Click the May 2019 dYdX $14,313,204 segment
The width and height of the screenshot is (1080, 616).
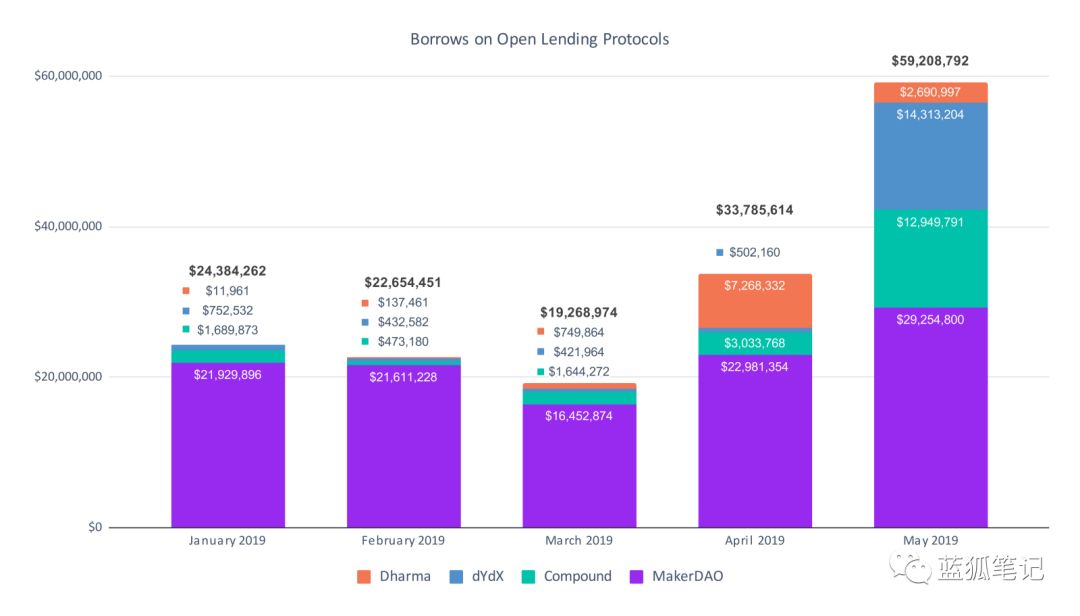pos(931,156)
